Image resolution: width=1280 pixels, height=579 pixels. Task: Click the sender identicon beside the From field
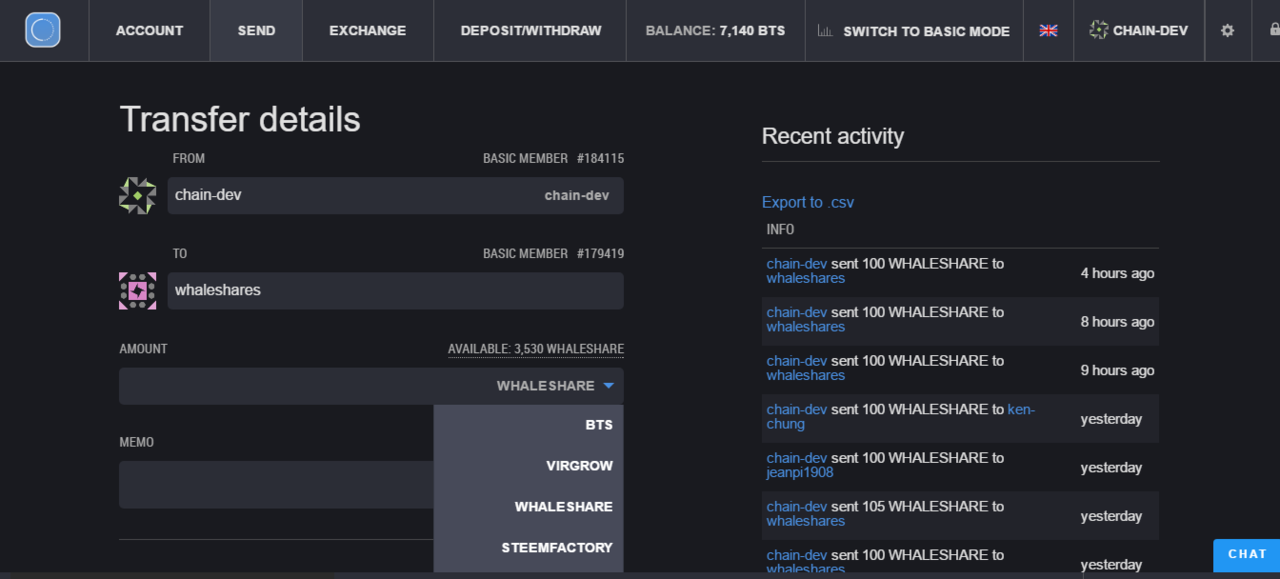pos(137,196)
